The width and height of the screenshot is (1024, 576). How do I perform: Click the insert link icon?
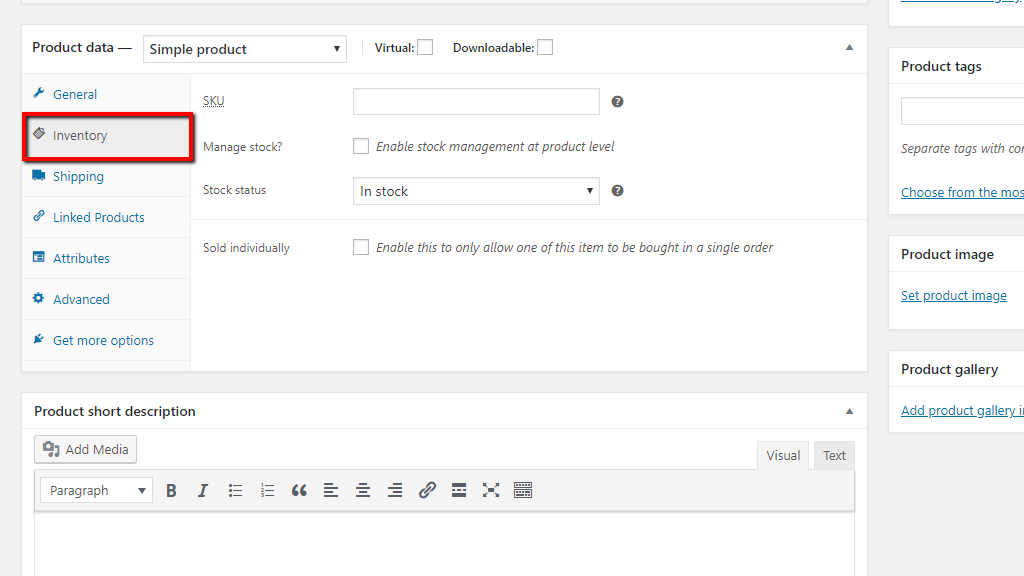427,490
